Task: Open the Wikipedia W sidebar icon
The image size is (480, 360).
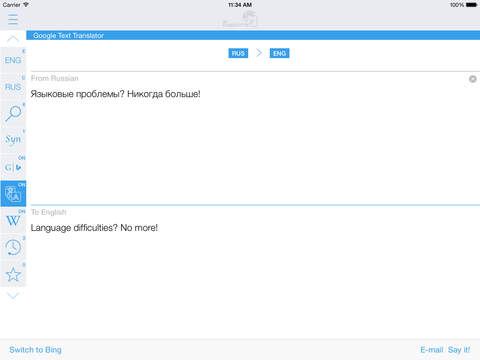Action: [x=13, y=220]
